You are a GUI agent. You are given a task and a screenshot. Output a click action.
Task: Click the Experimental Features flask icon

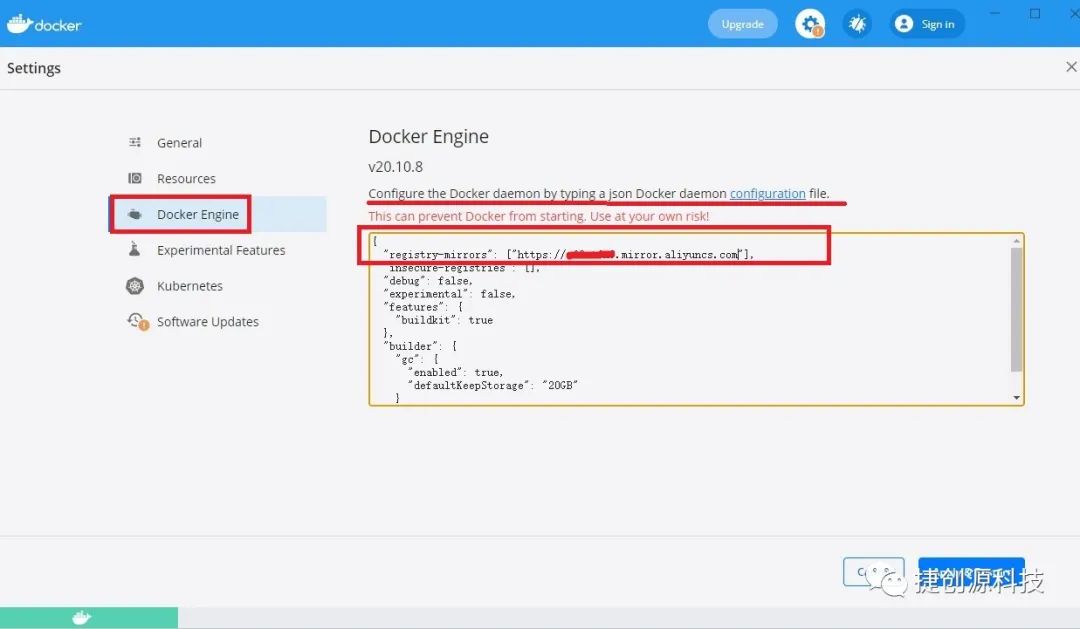point(135,249)
